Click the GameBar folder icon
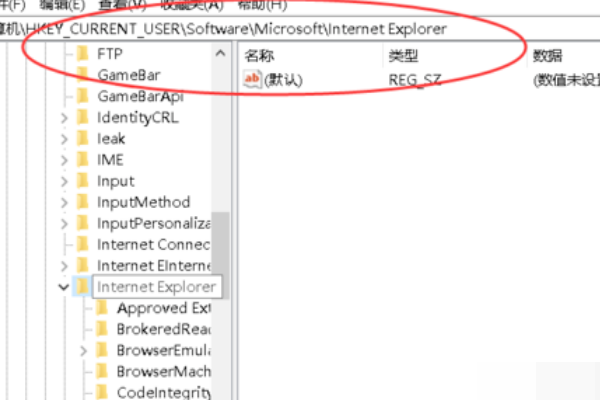600x400 pixels. tap(83, 75)
